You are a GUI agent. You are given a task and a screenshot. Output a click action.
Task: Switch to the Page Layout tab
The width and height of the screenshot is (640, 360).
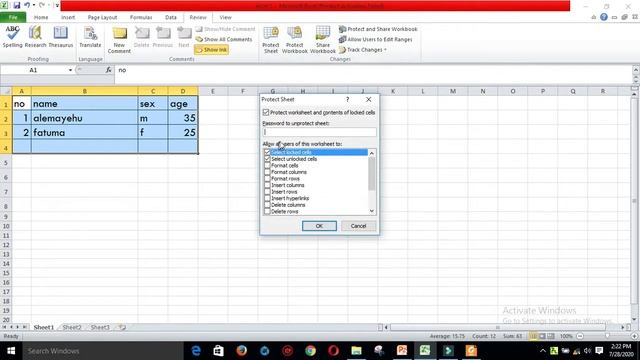tap(102, 18)
